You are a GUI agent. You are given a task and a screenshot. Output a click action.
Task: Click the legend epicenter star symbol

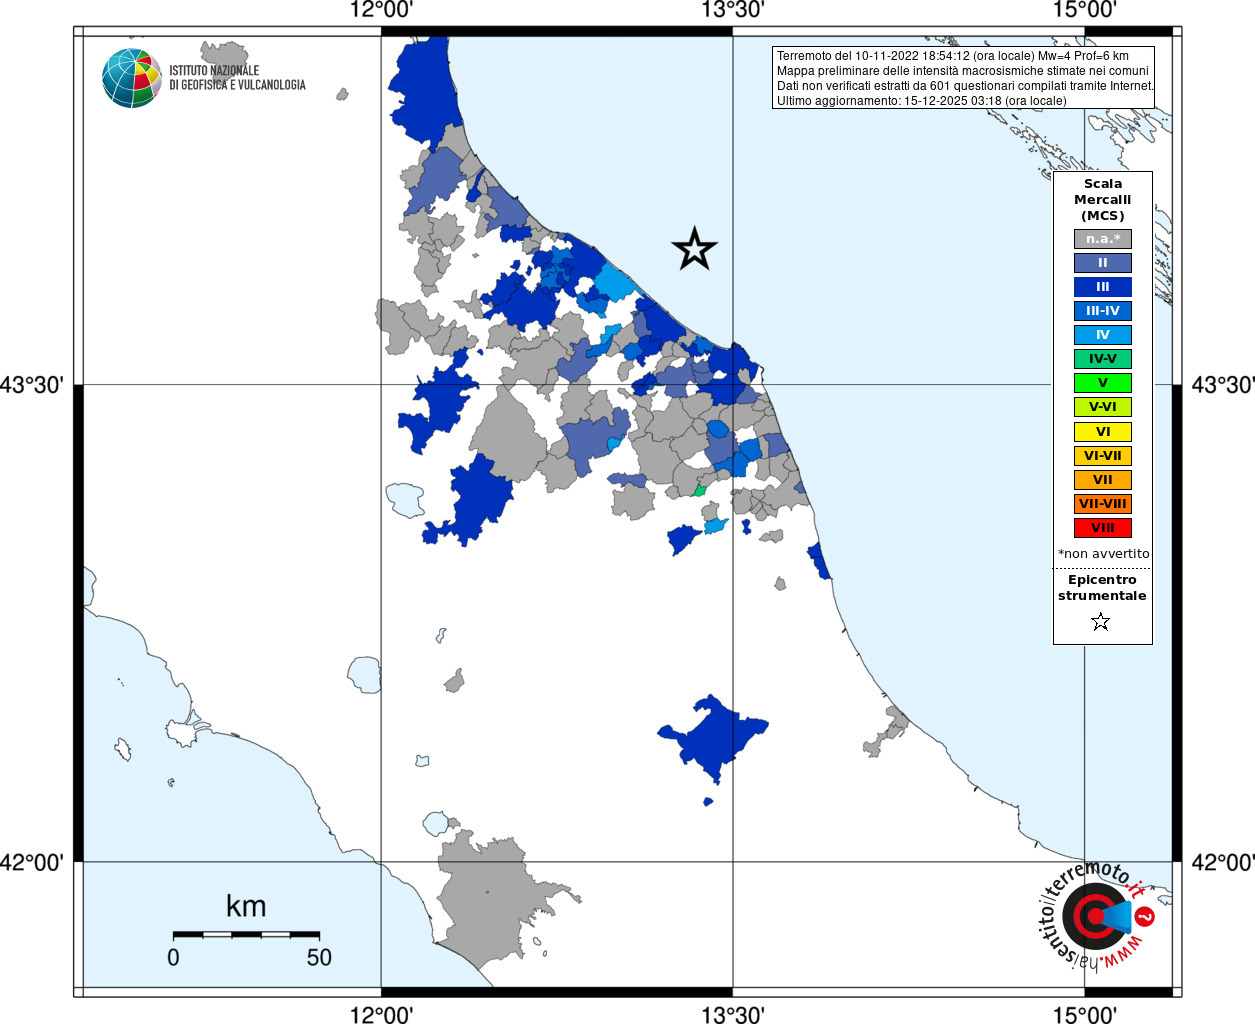(x=1101, y=622)
